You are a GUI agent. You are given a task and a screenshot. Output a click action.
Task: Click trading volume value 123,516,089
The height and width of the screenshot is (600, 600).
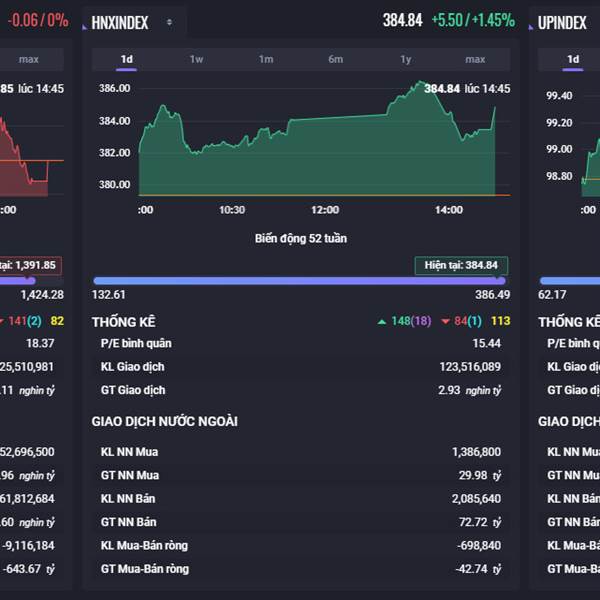(470, 367)
